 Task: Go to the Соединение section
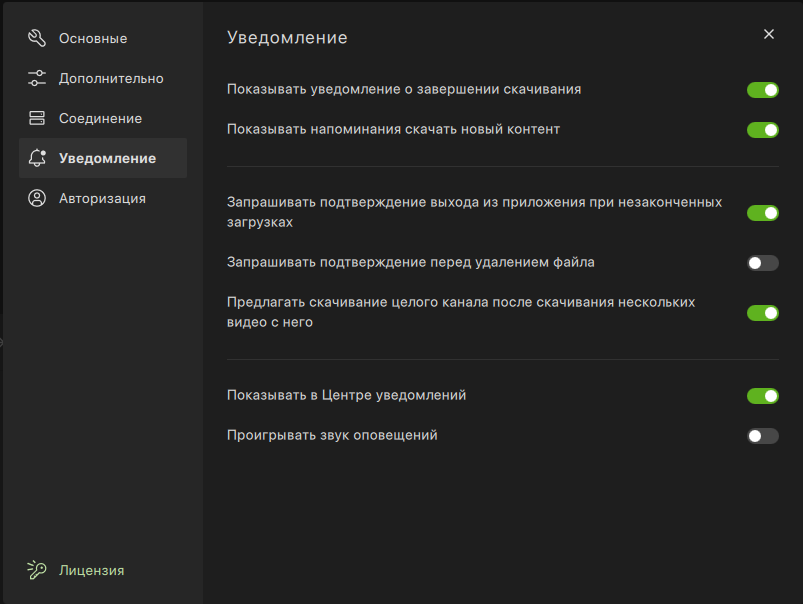click(x=100, y=119)
